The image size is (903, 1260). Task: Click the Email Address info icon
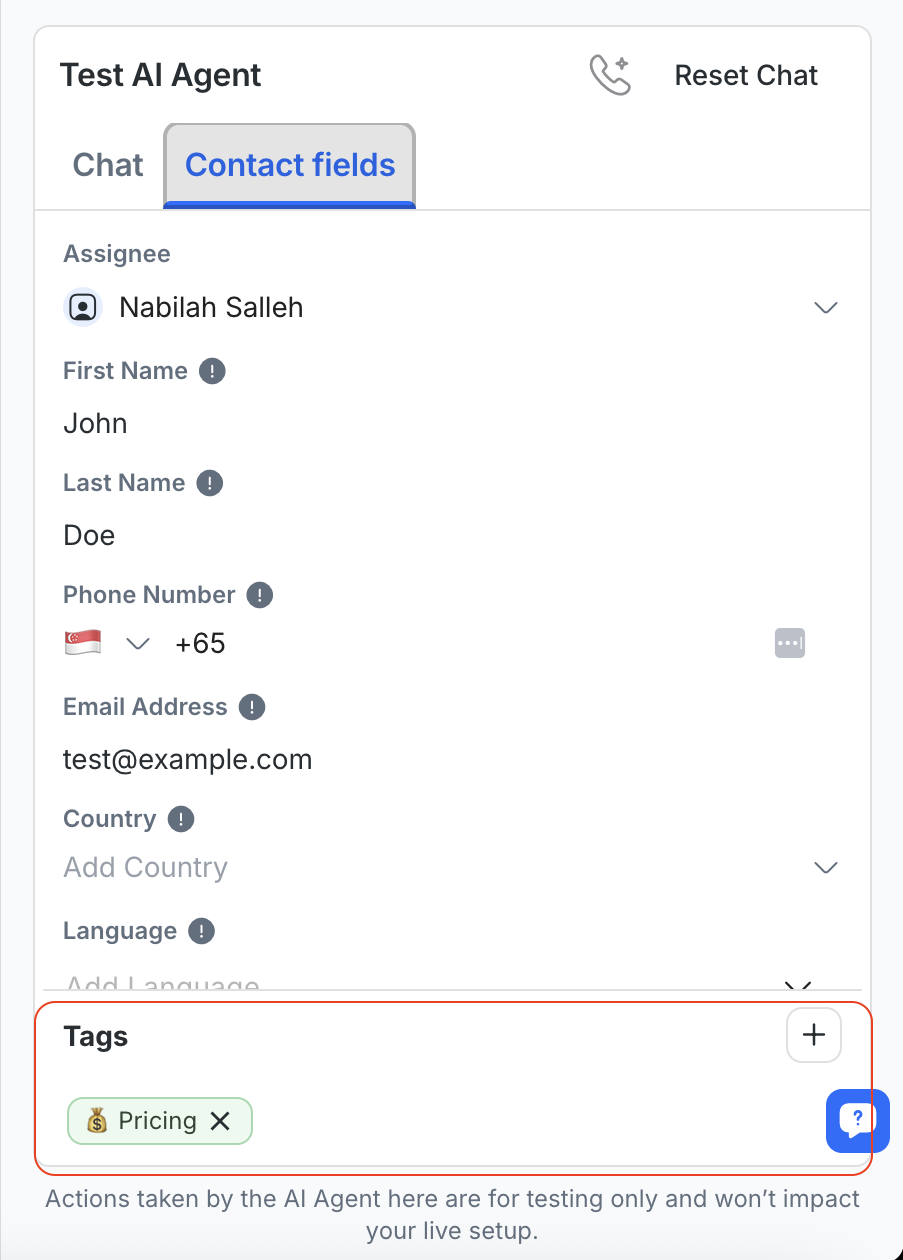click(252, 707)
